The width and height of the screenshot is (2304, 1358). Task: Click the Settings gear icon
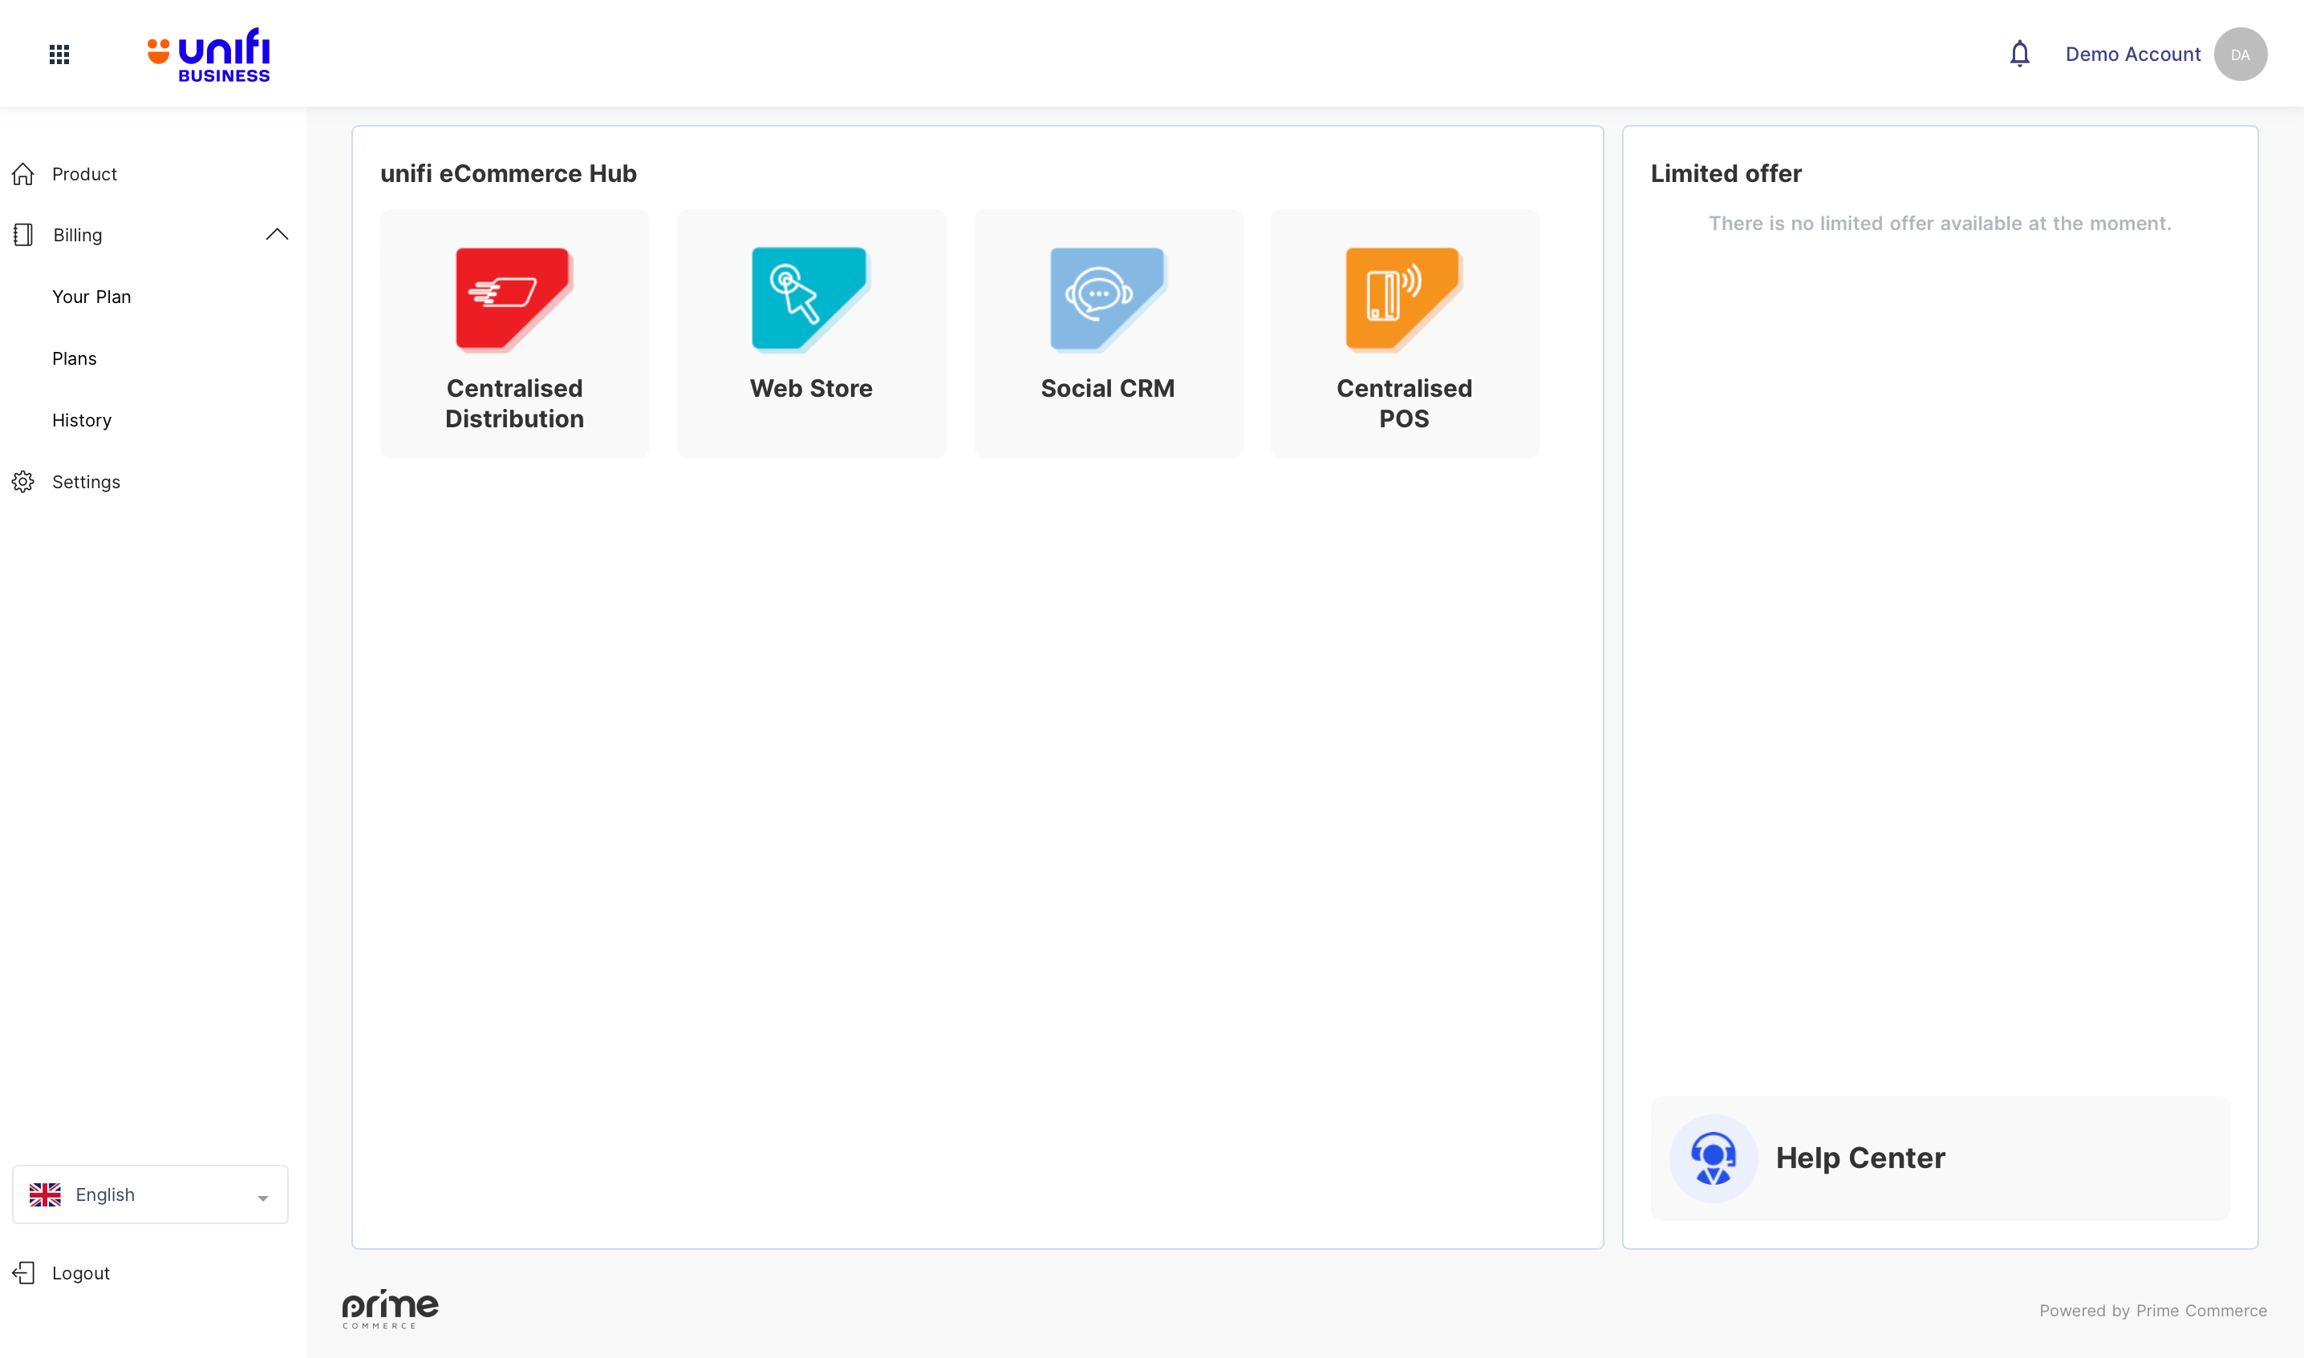coord(23,482)
